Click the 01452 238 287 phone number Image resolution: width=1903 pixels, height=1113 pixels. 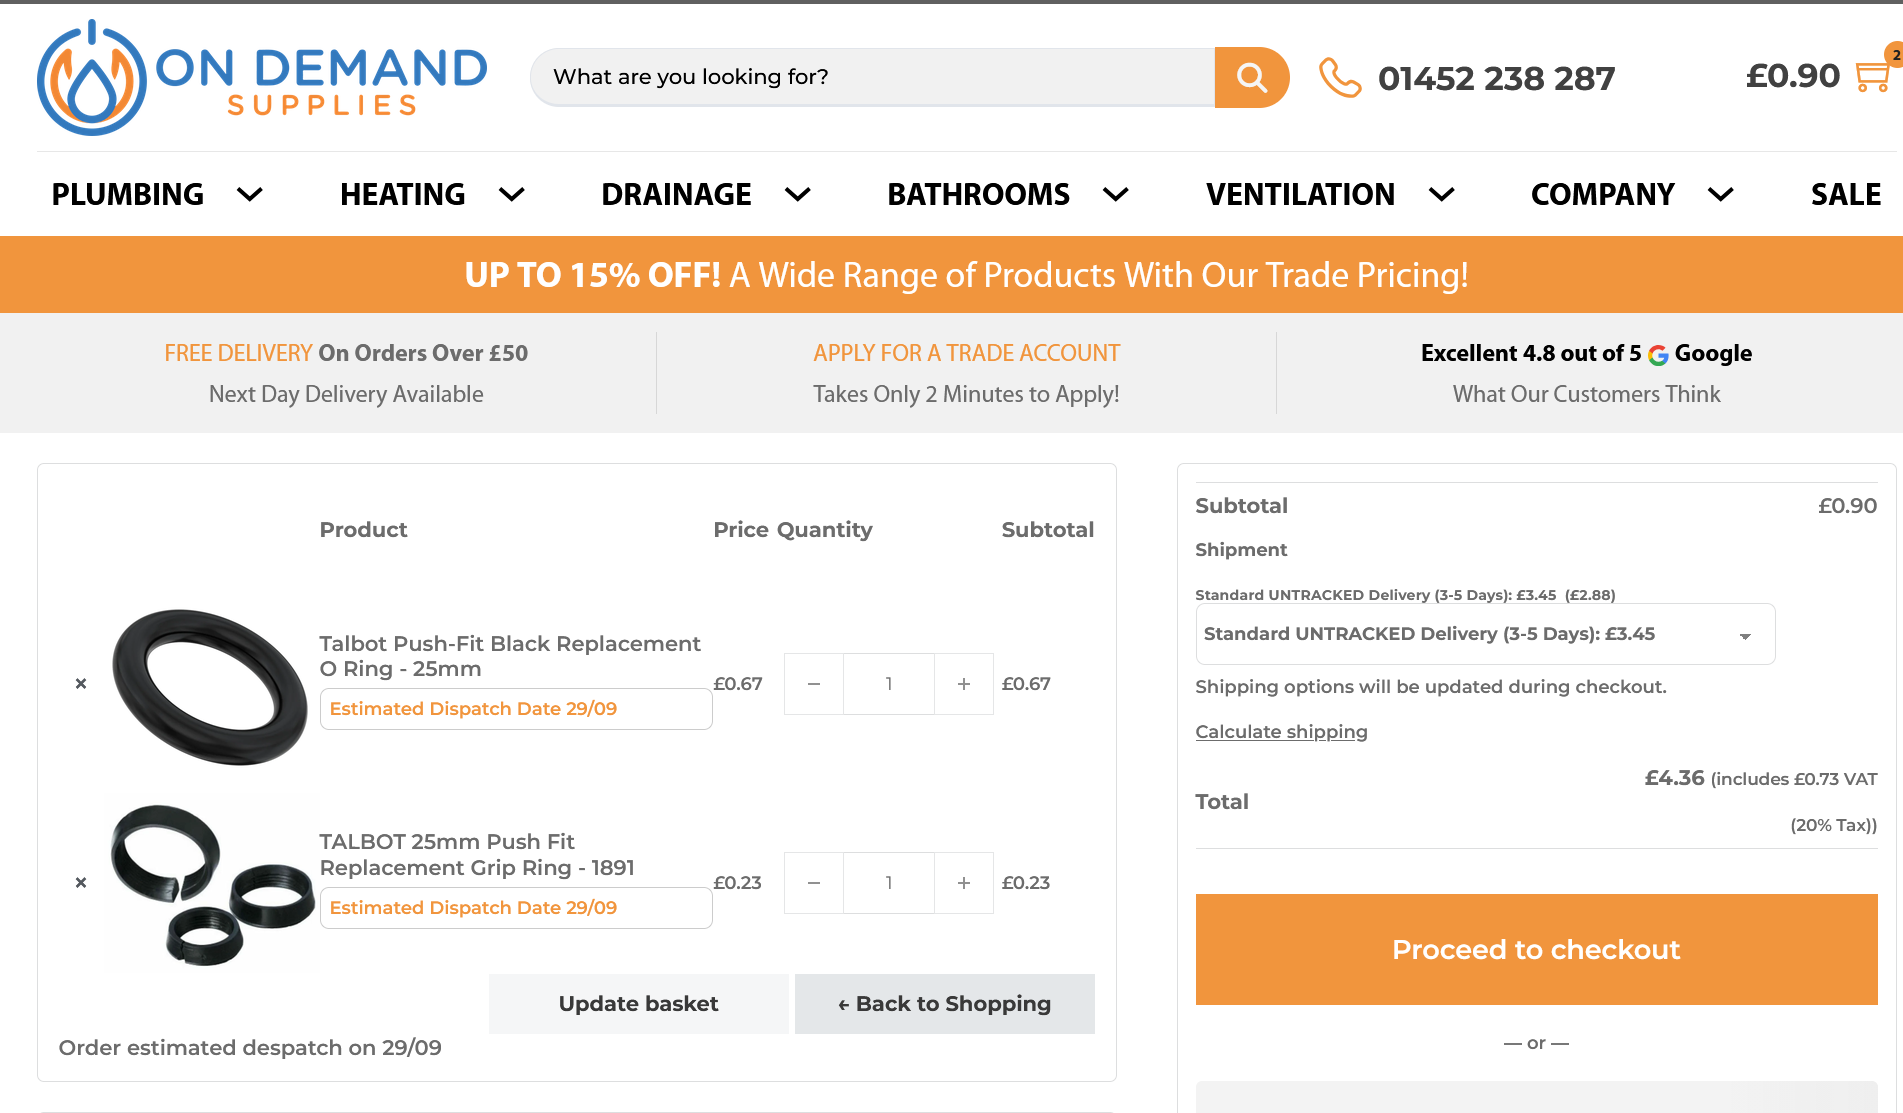point(1496,78)
